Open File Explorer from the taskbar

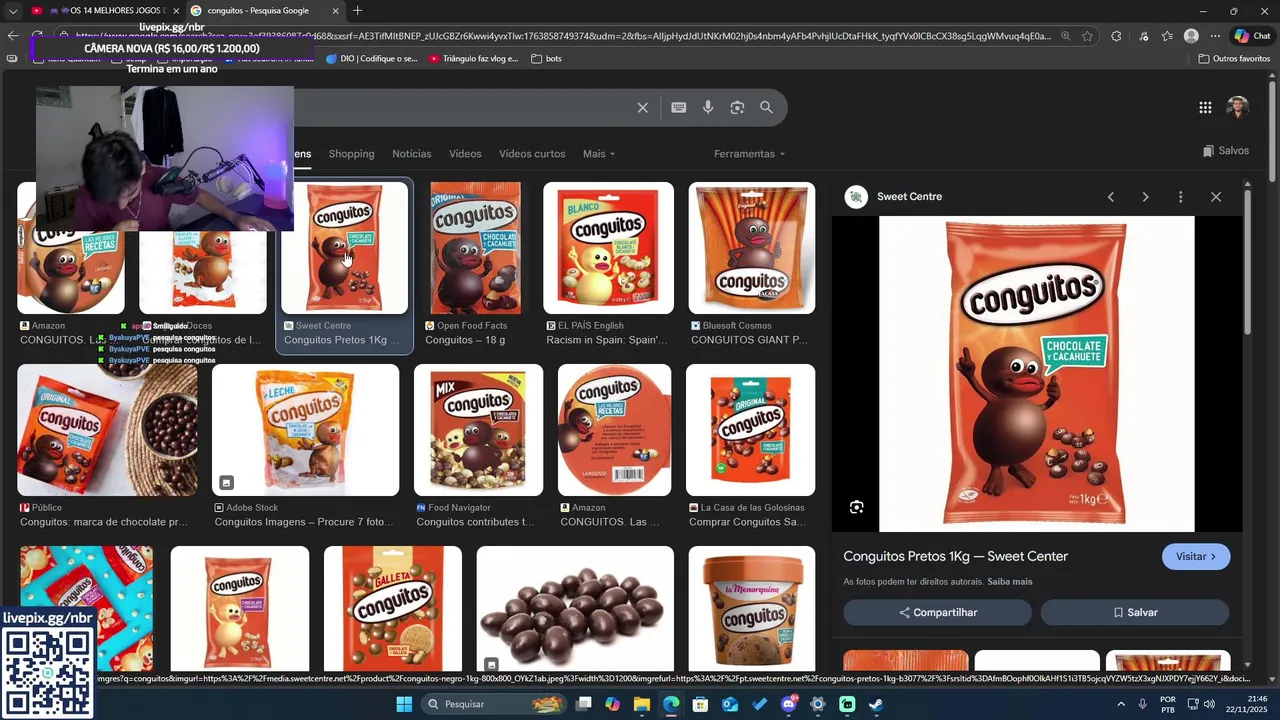pos(642,704)
